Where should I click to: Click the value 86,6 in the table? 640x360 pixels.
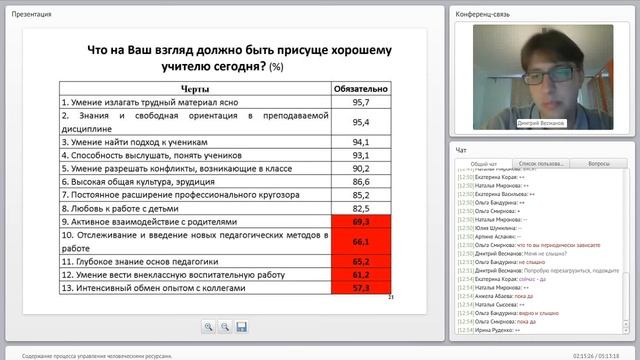point(361,182)
